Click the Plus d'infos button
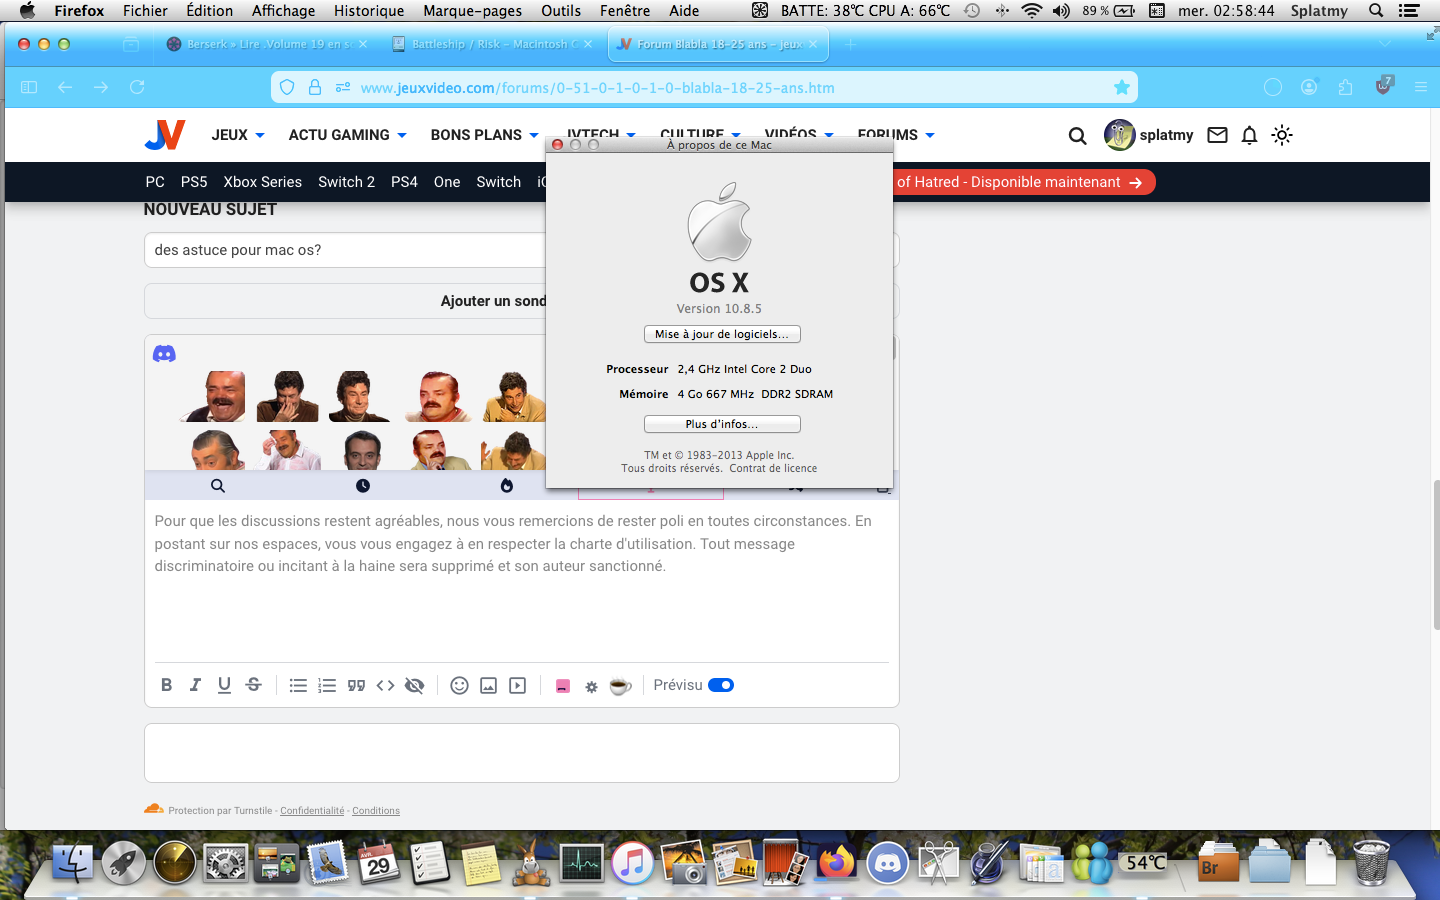This screenshot has height=900, width=1440. pyautogui.click(x=722, y=424)
